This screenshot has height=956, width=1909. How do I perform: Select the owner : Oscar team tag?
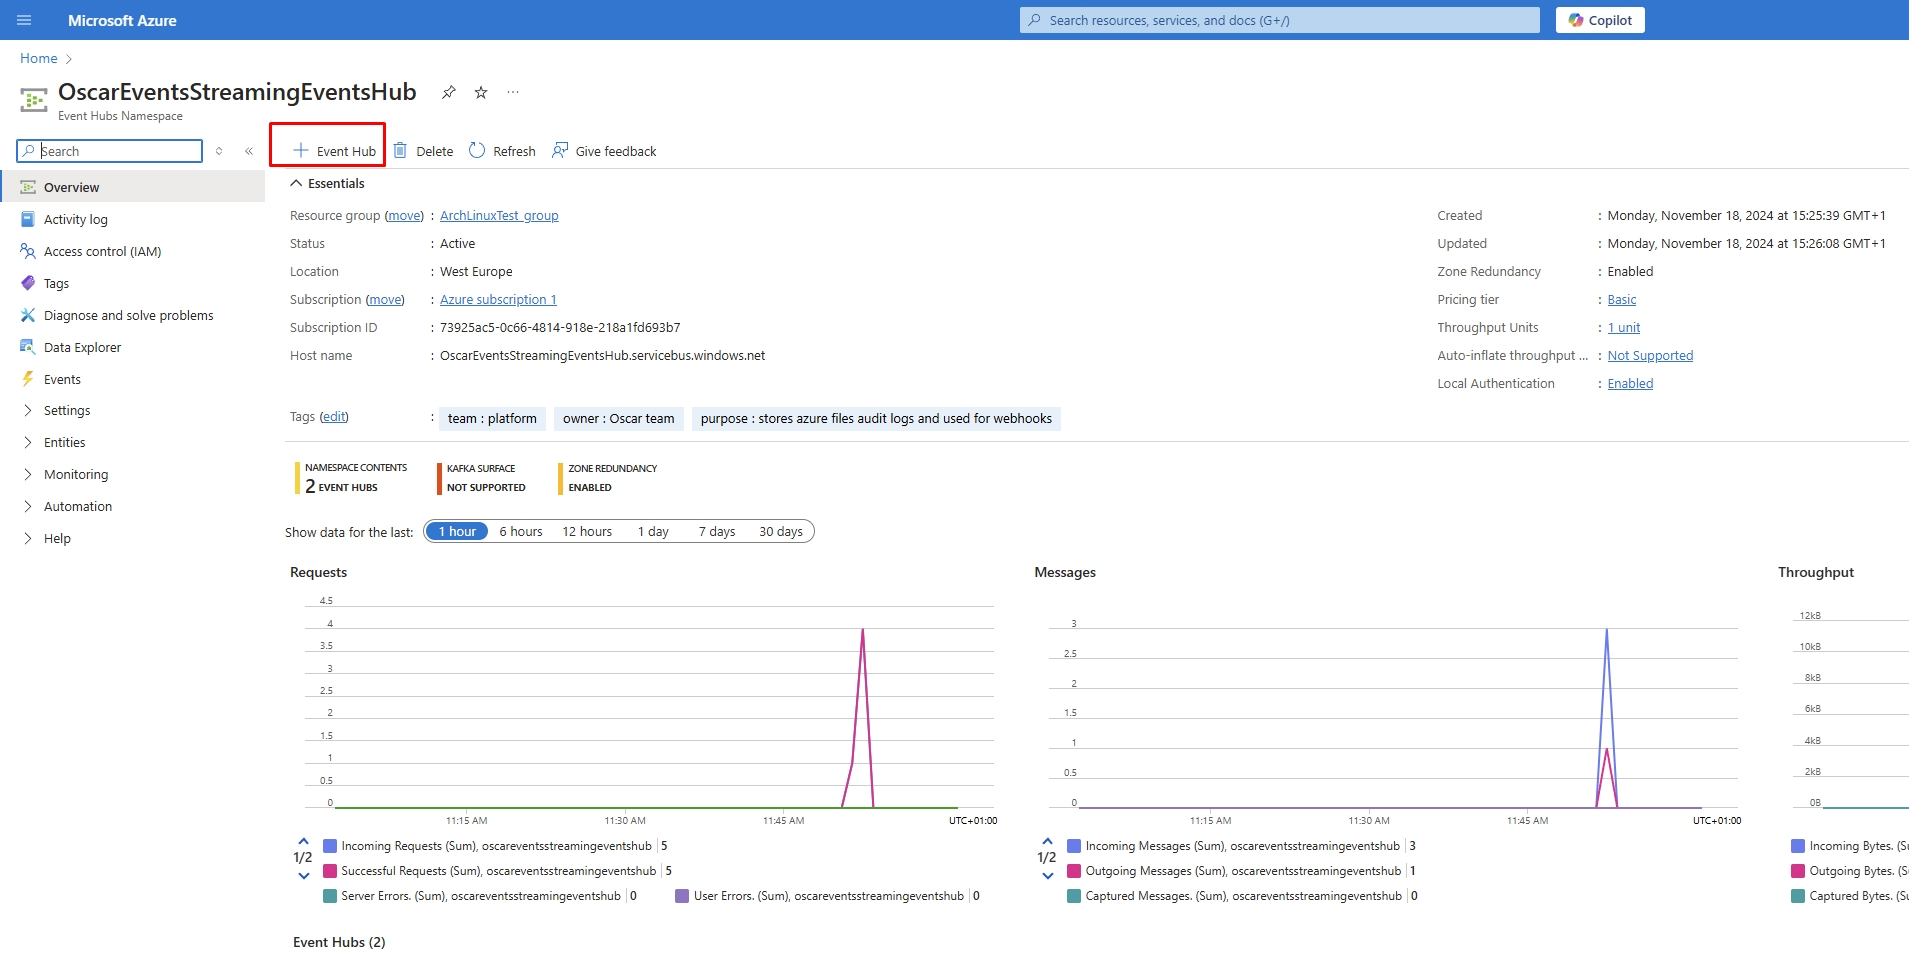pos(619,418)
